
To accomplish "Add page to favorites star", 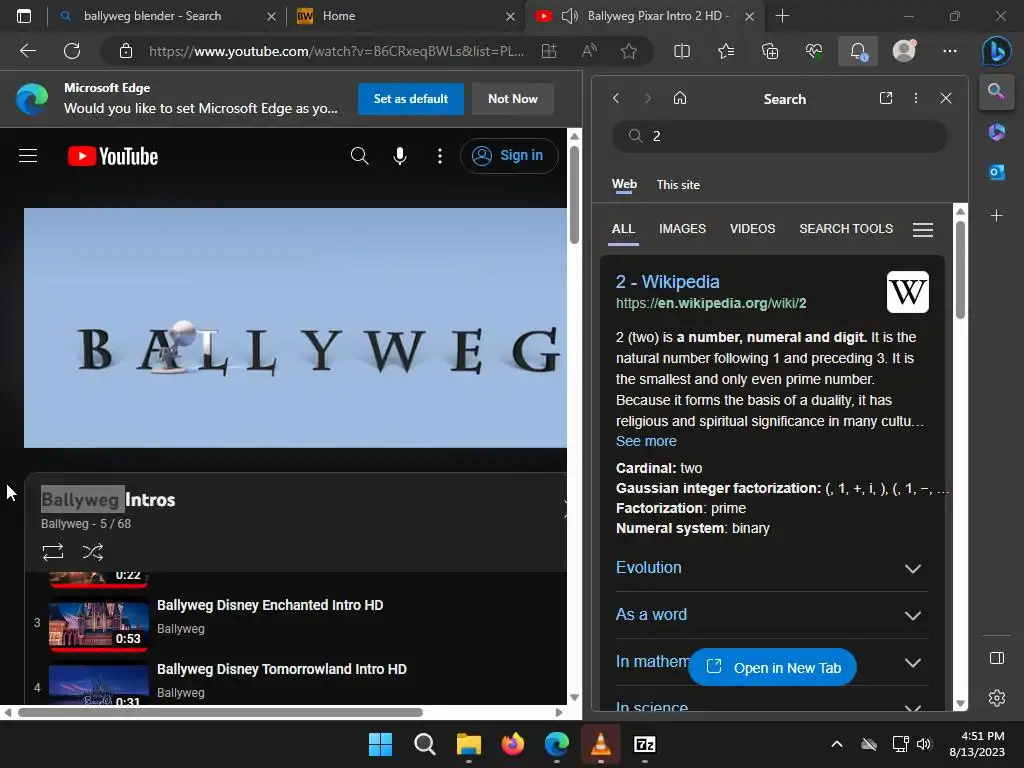I will (x=629, y=51).
